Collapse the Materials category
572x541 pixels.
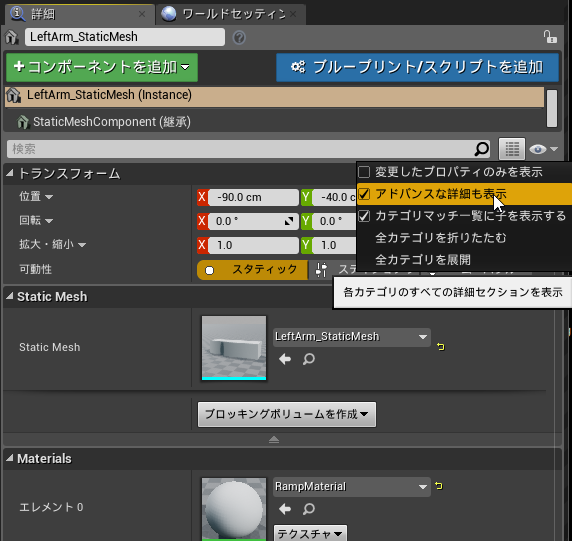click(x=10, y=458)
